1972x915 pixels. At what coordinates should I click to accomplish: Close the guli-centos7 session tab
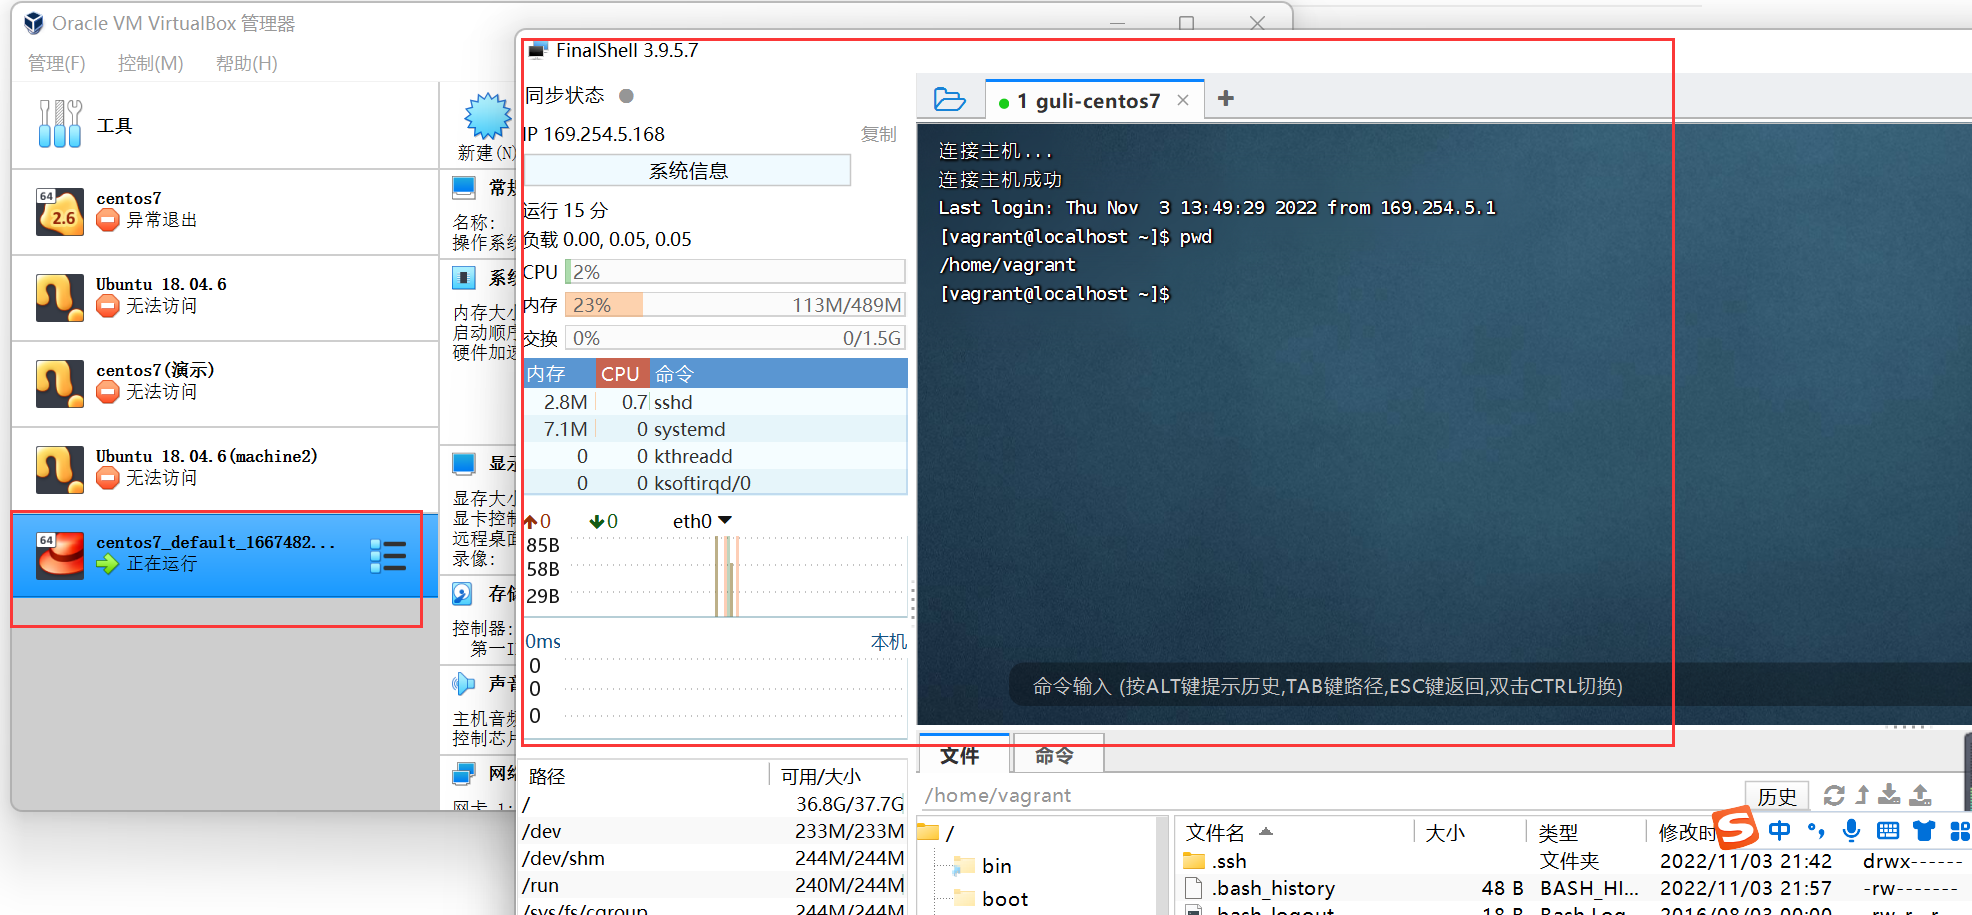(1183, 100)
